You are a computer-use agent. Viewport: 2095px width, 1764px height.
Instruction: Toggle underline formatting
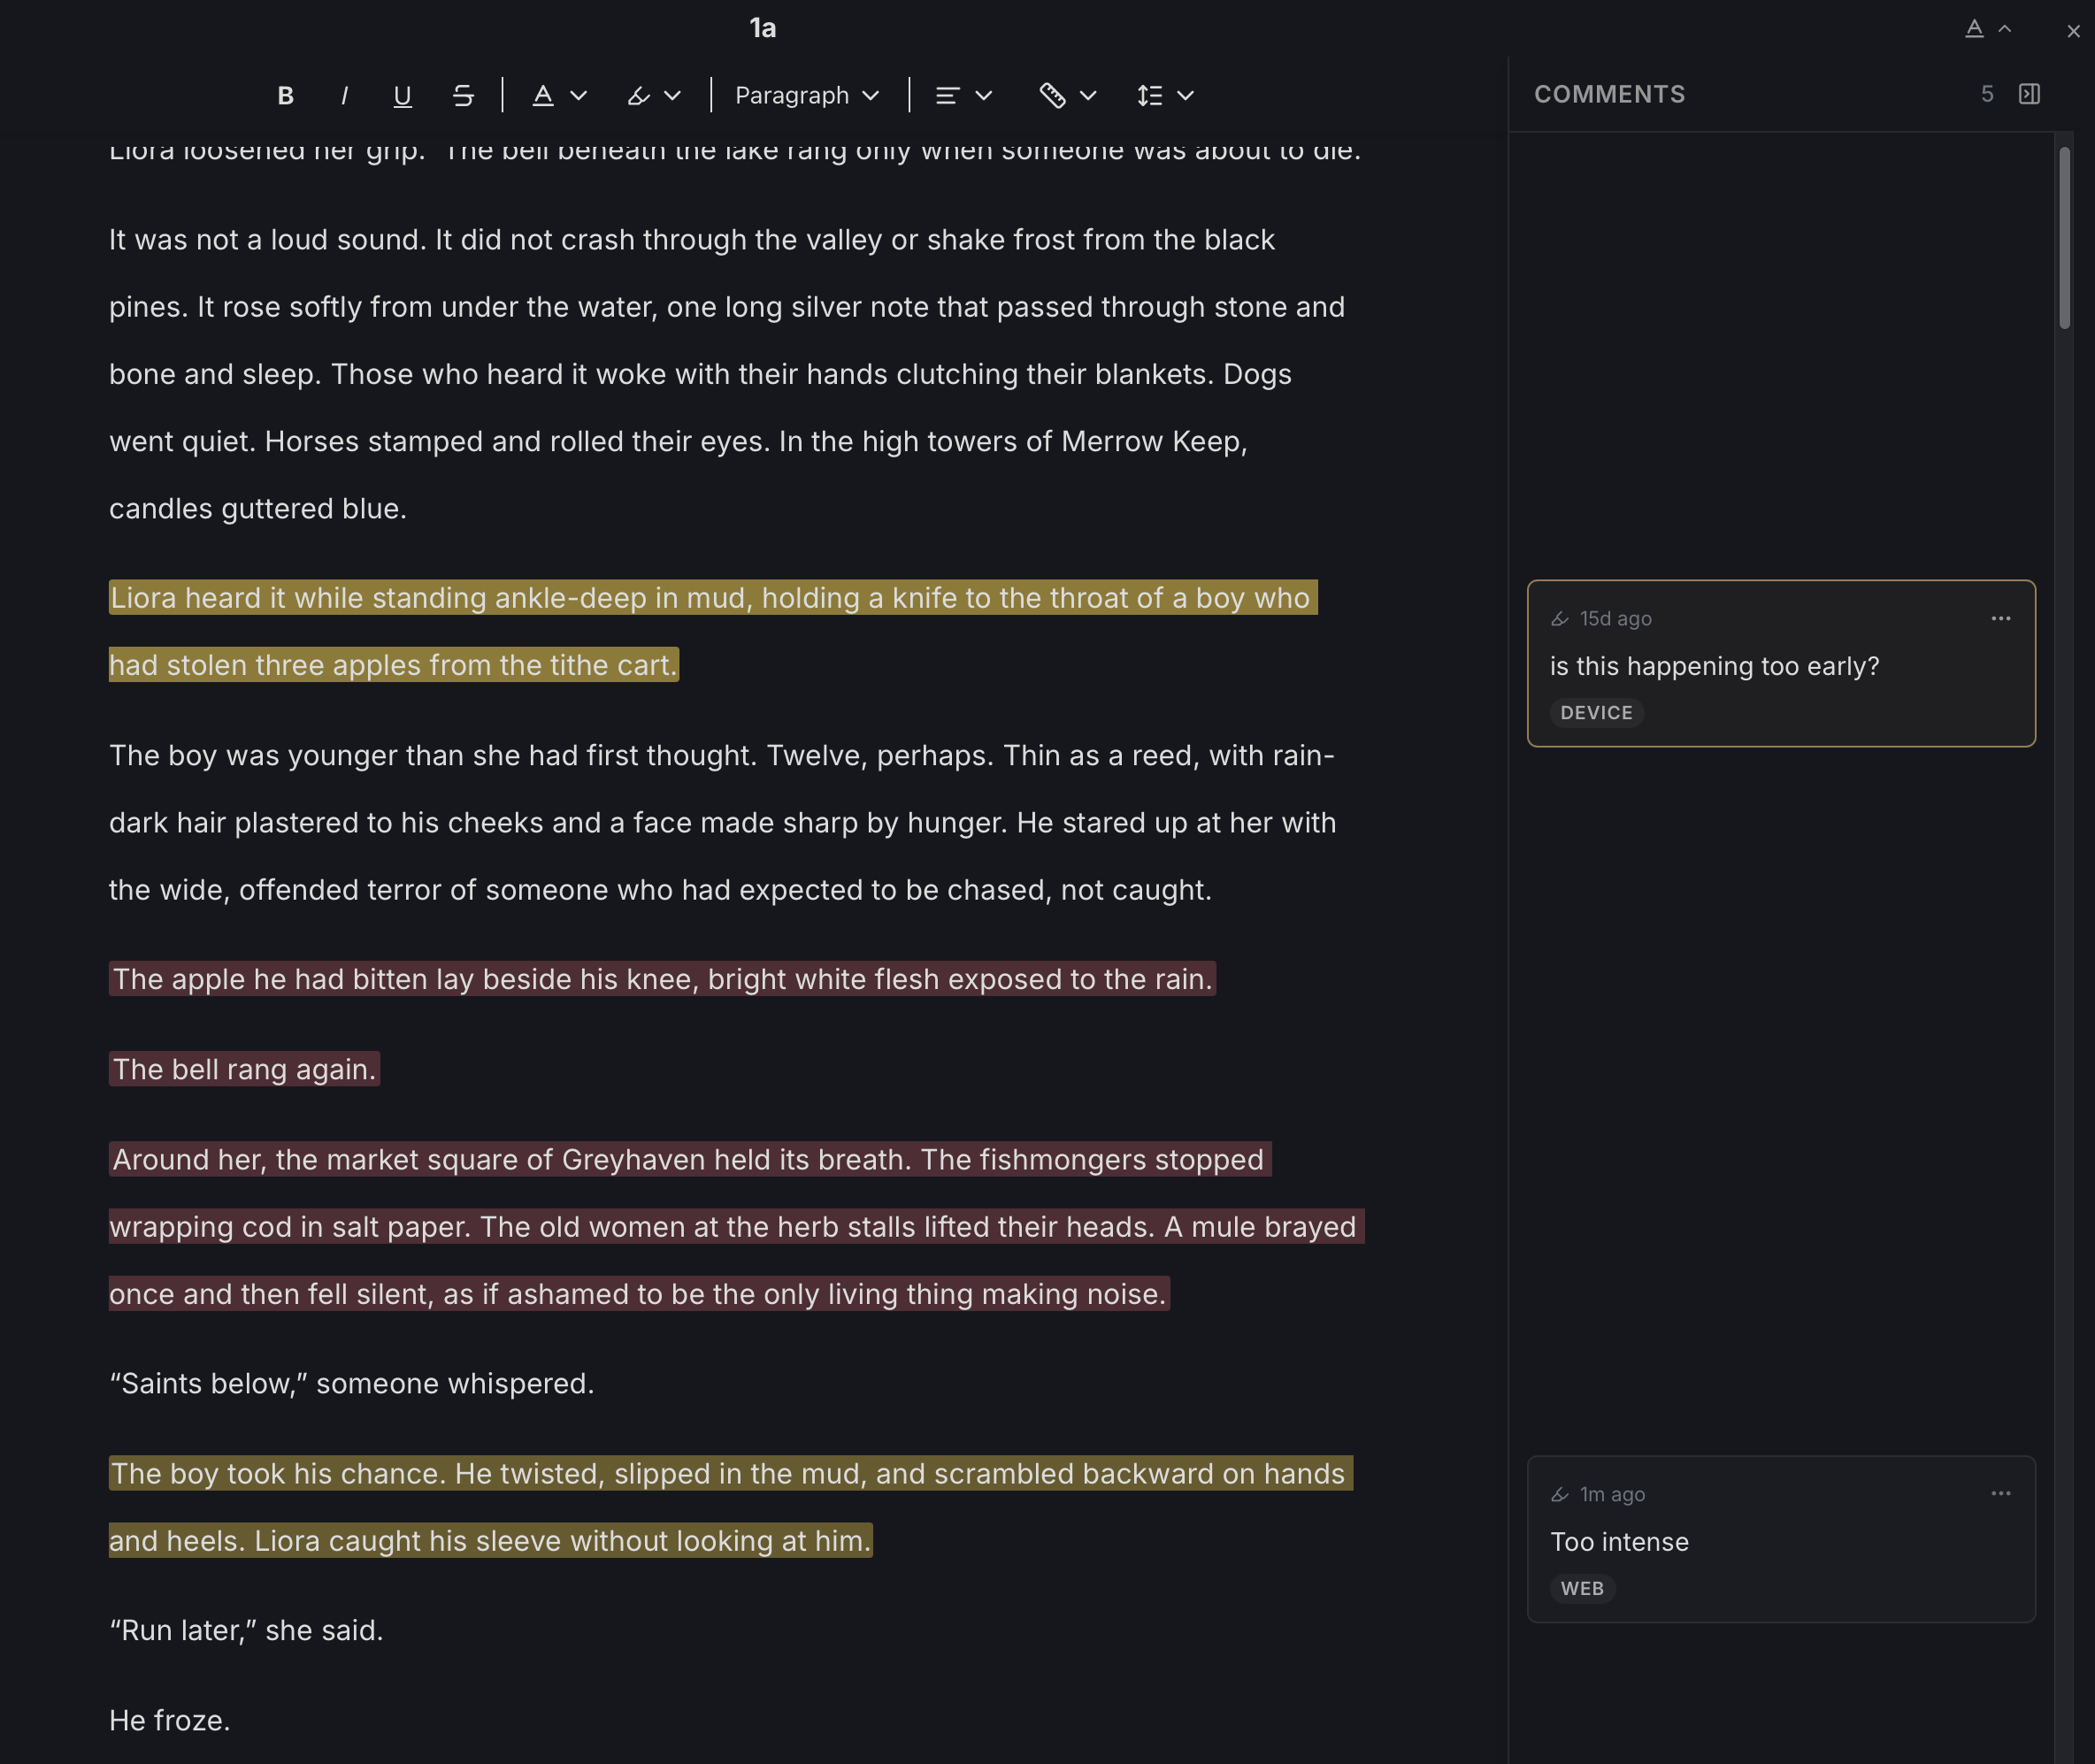[402, 95]
